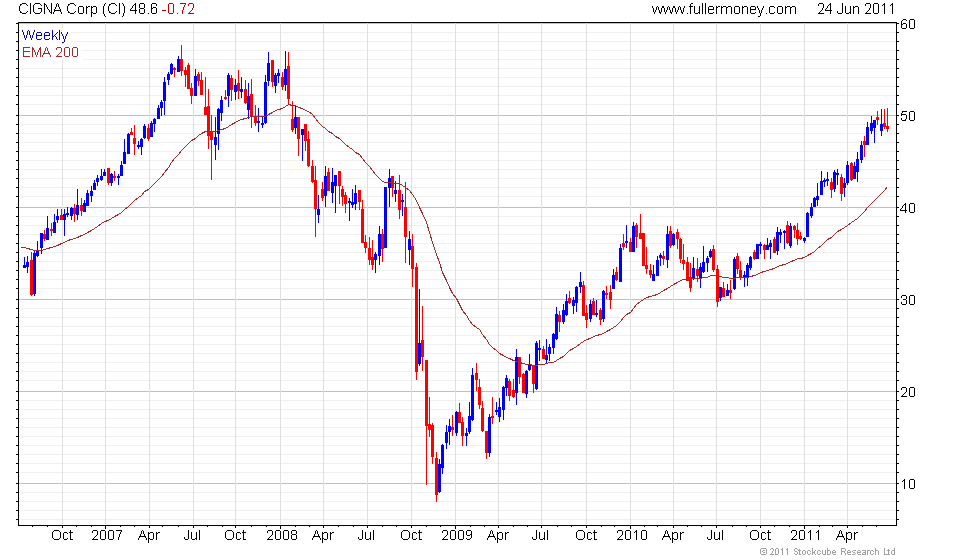The height and width of the screenshot is (560, 980).
Task: Select the 20 price axis label
Action: (908, 392)
